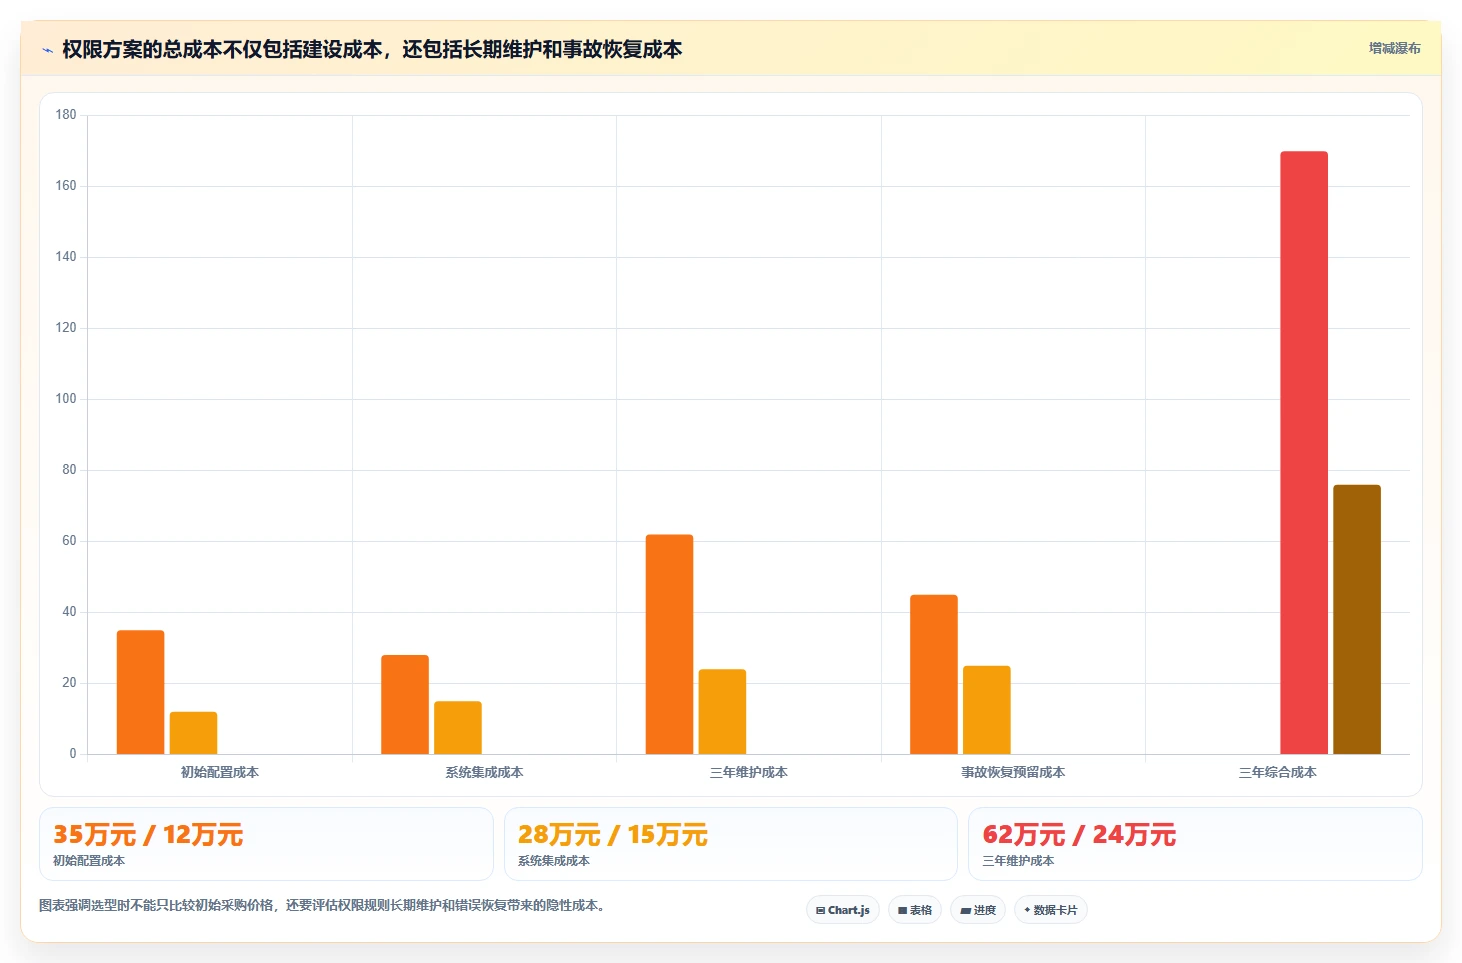
Task: Select the brown 三年综合成本 bar
Action: coord(1357,620)
